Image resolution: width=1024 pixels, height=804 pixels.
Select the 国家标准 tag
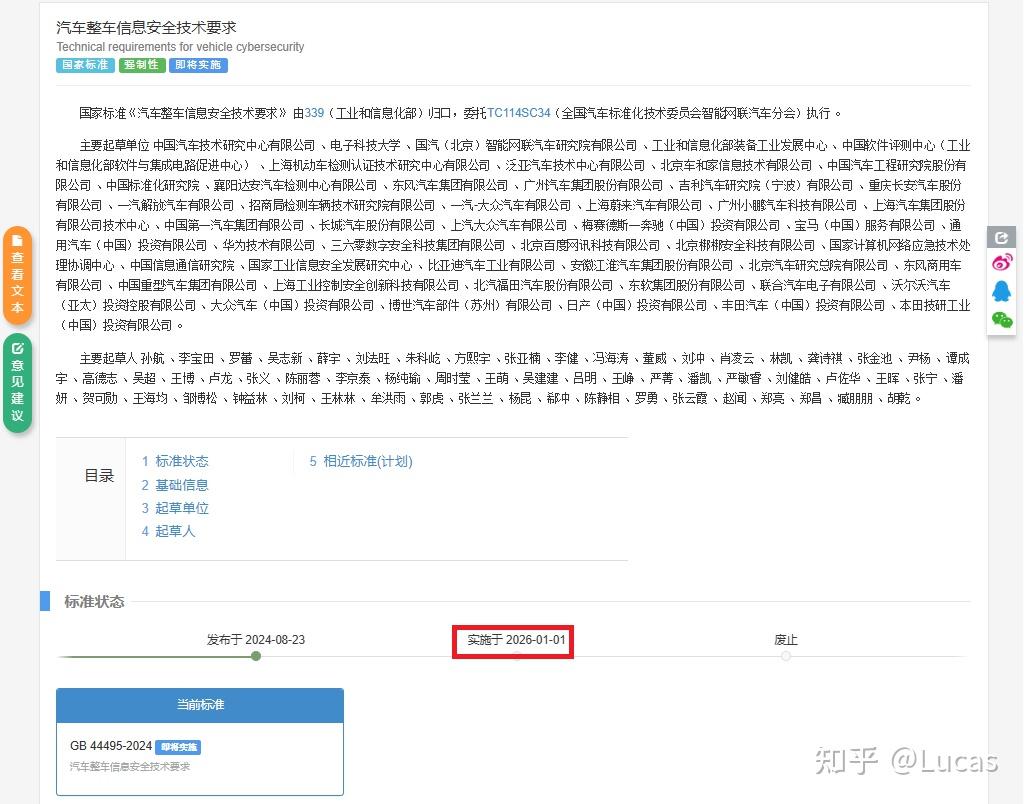coord(84,64)
